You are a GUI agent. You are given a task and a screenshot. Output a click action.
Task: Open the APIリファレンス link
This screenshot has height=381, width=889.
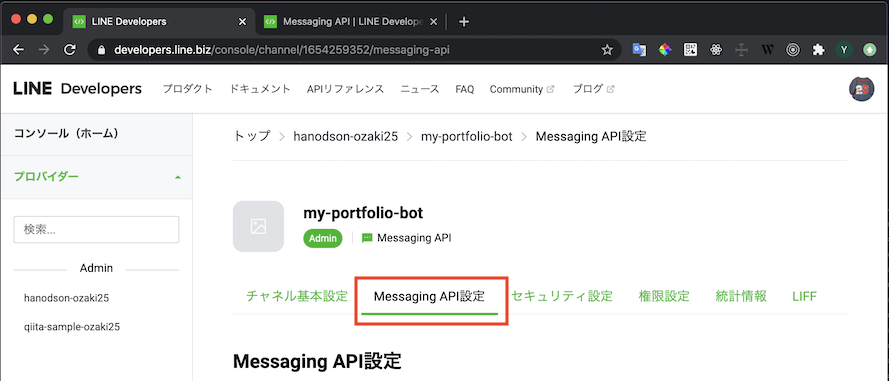coord(345,89)
